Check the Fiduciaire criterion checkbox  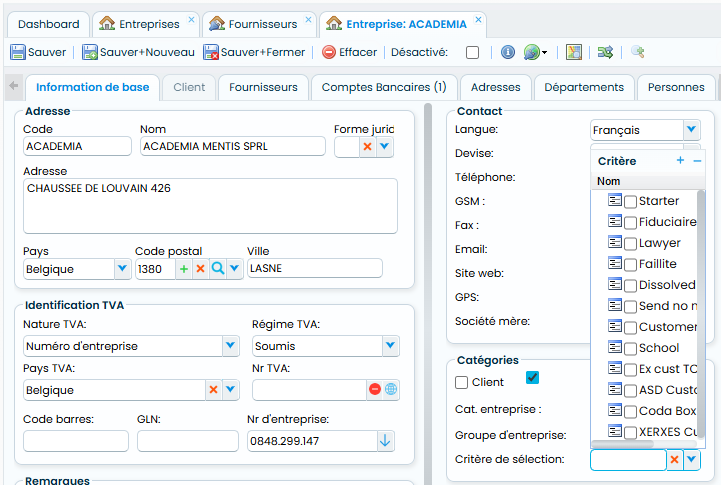coord(630,223)
